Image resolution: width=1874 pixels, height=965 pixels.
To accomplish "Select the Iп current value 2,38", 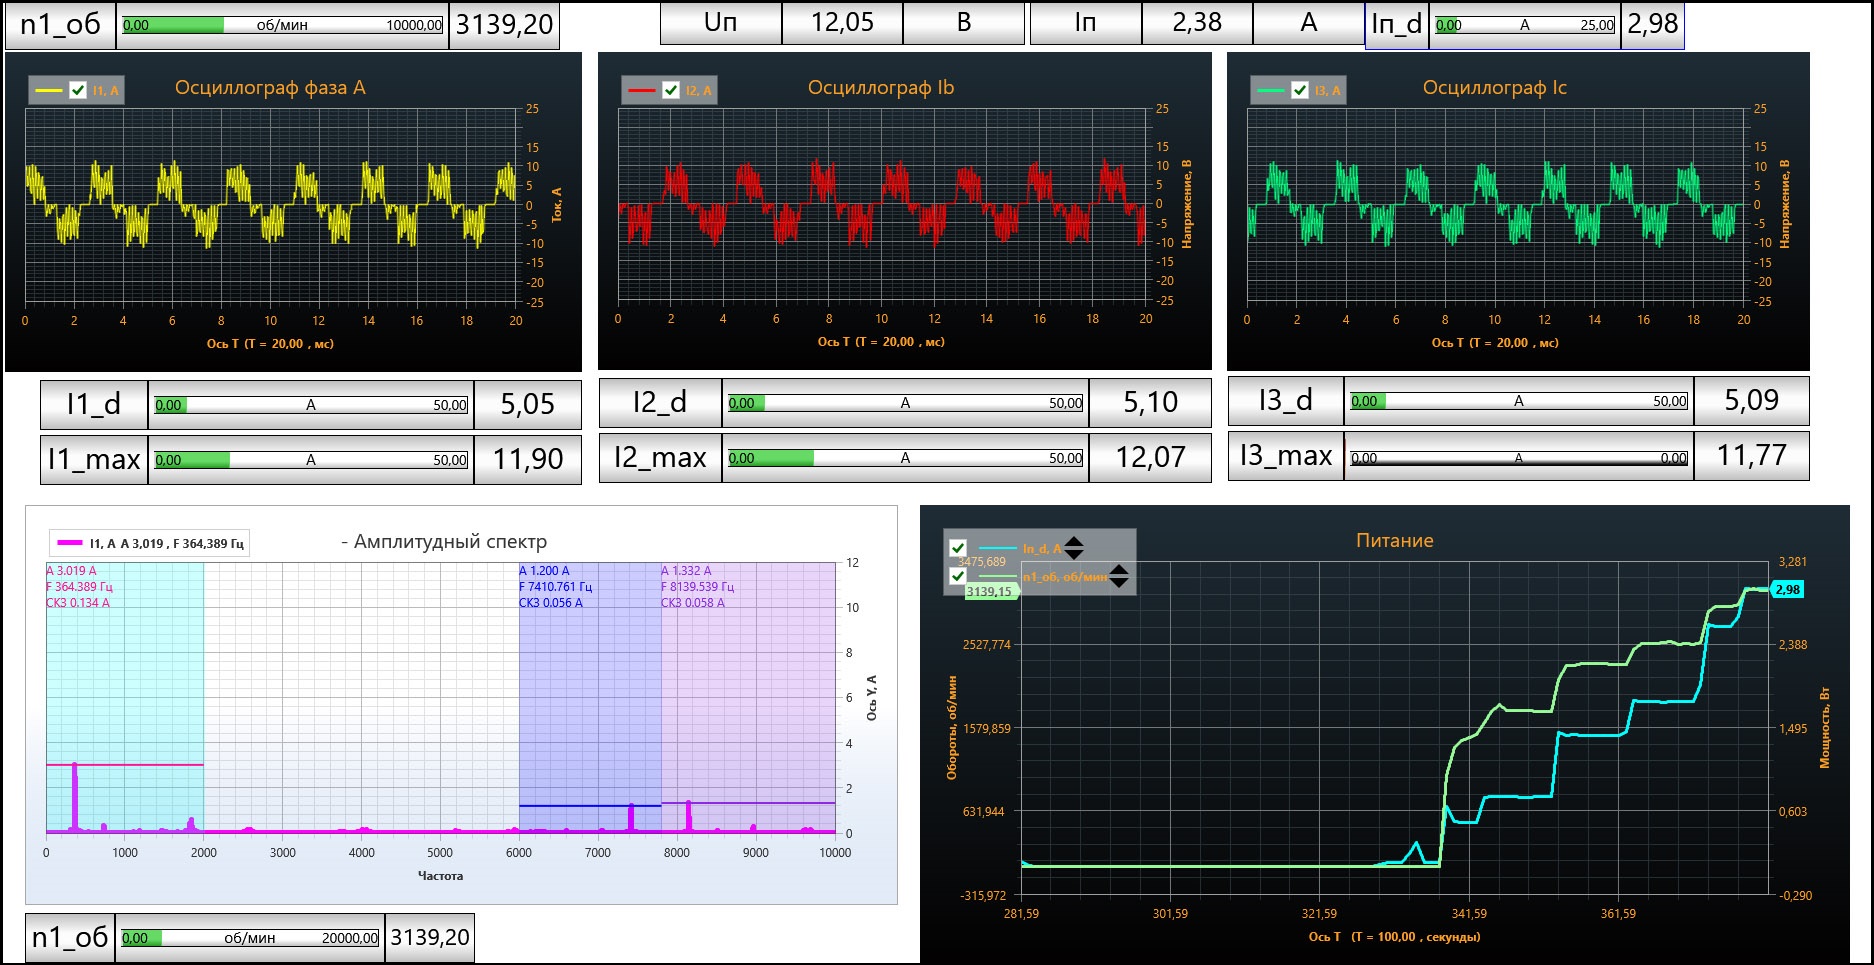I will tap(1197, 23).
